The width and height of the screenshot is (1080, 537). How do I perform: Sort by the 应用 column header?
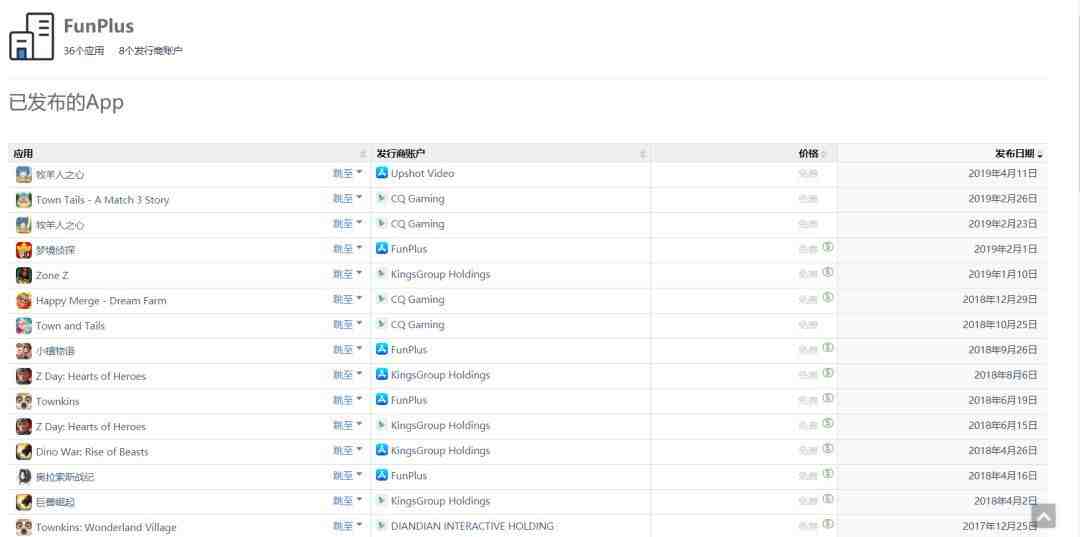point(189,154)
